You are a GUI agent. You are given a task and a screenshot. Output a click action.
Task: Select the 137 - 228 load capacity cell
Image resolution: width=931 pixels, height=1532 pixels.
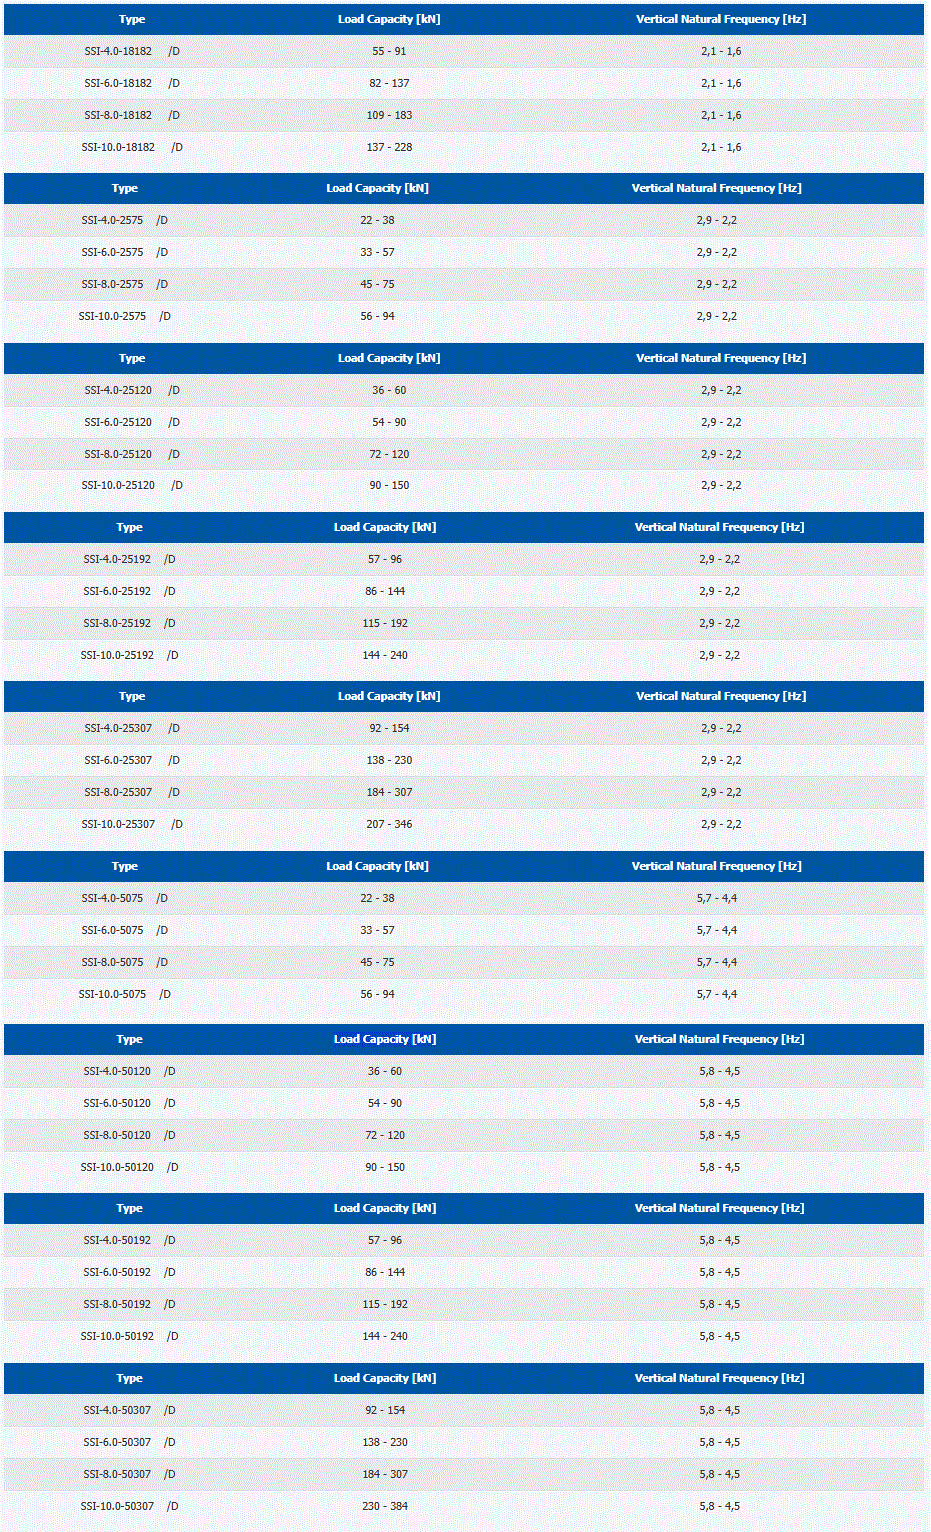coord(389,147)
